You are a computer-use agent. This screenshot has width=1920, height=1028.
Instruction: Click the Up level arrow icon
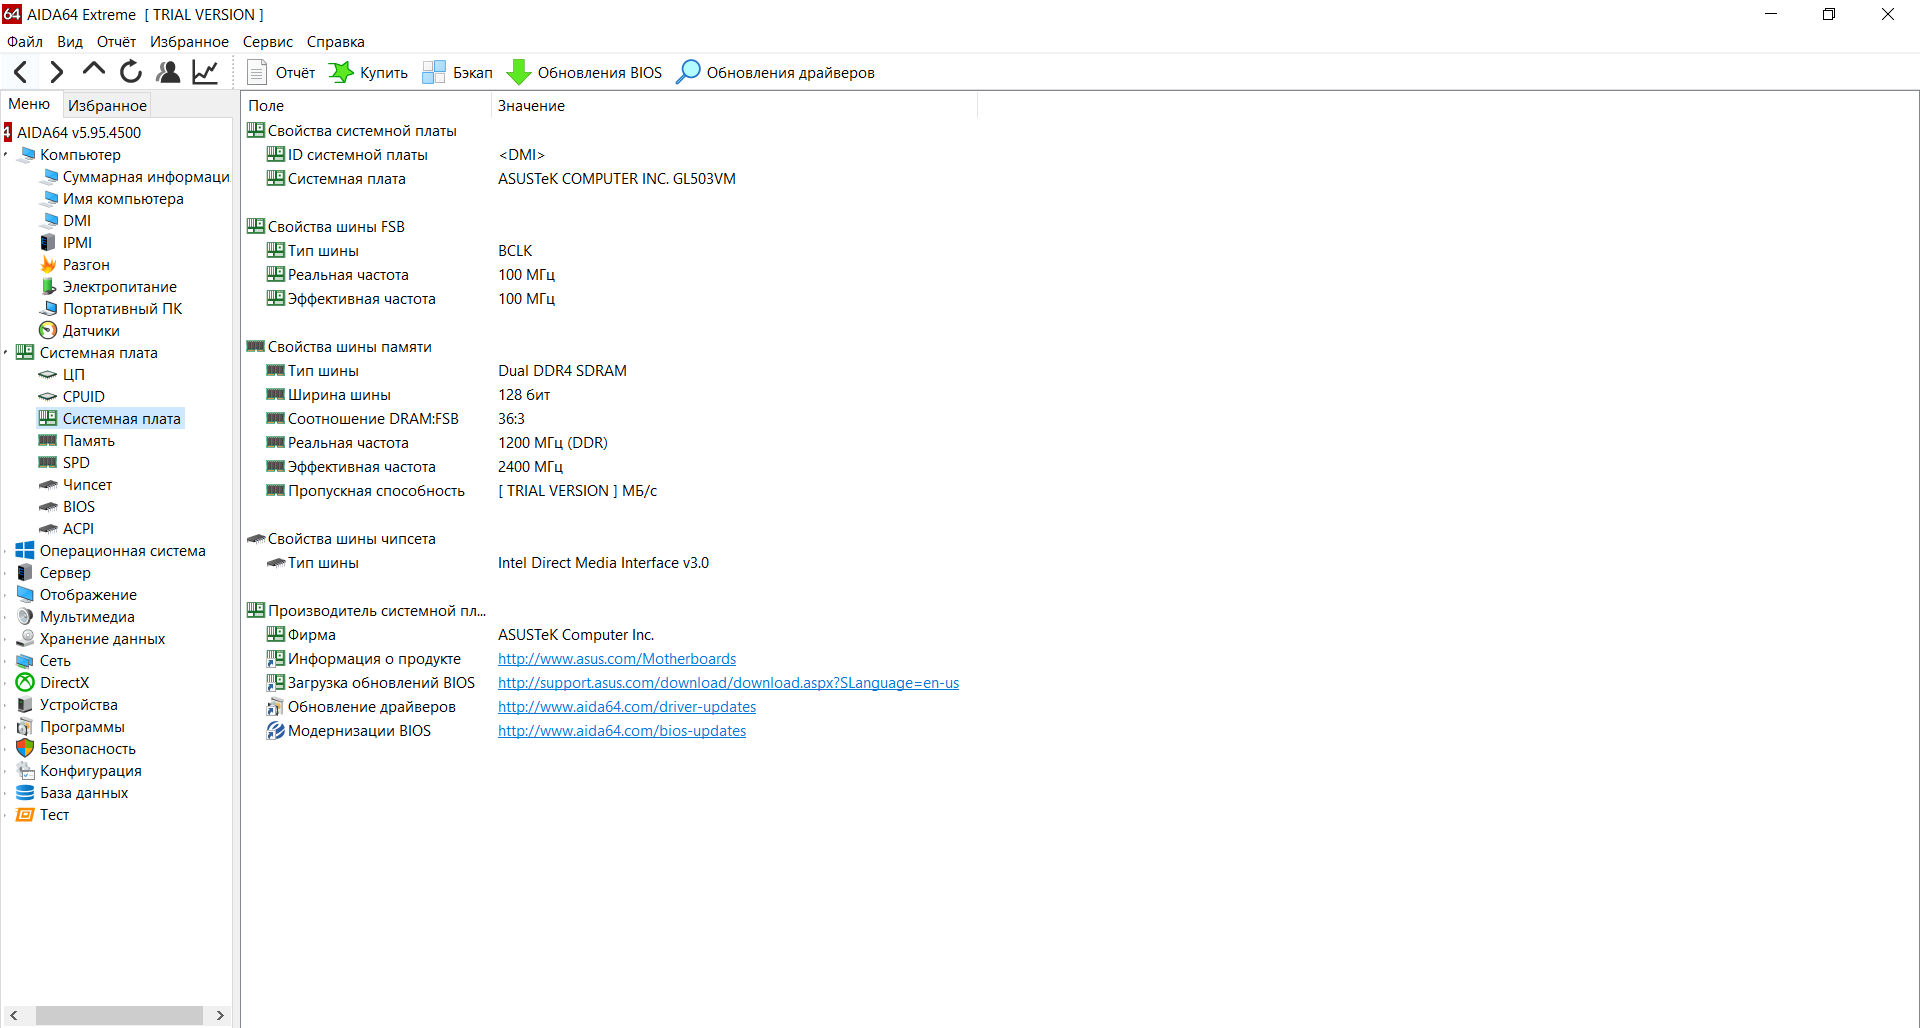coord(94,70)
